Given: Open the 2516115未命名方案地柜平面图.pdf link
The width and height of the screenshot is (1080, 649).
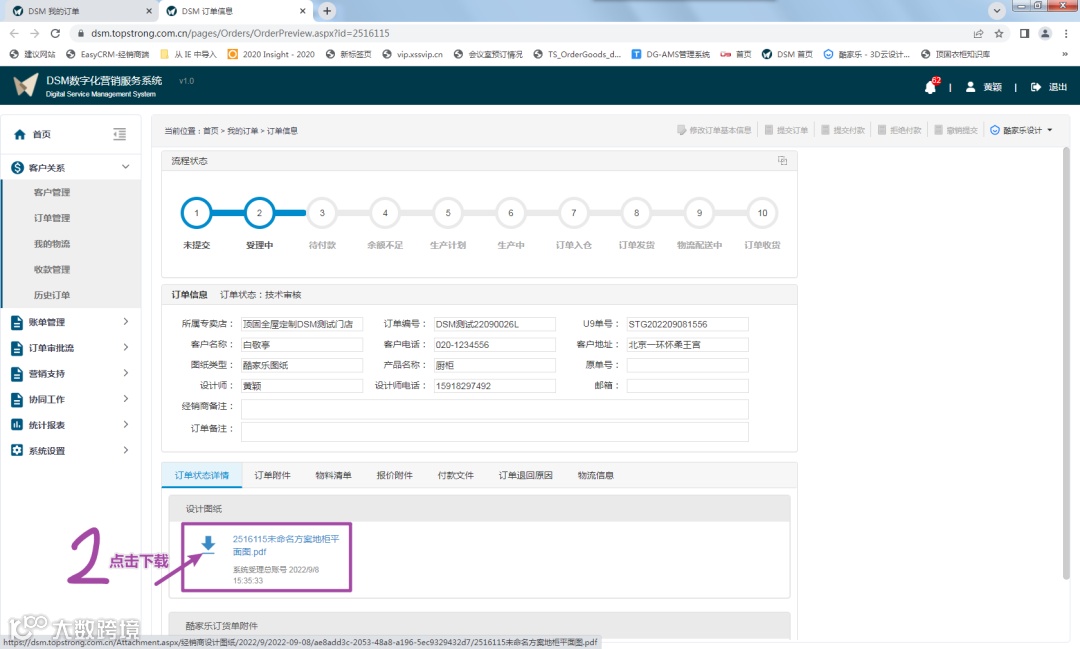Looking at the screenshot, I should (286, 545).
